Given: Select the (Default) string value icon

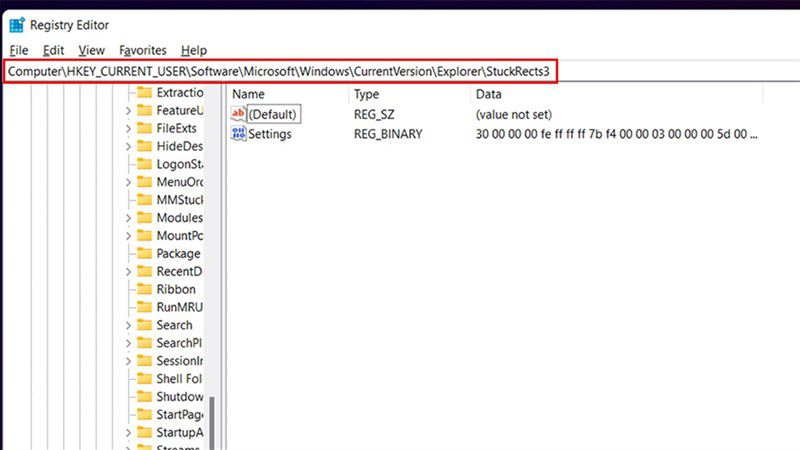Looking at the screenshot, I should point(238,114).
